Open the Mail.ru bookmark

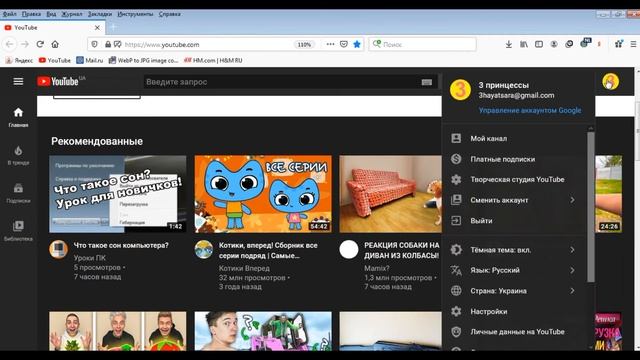pos(90,60)
